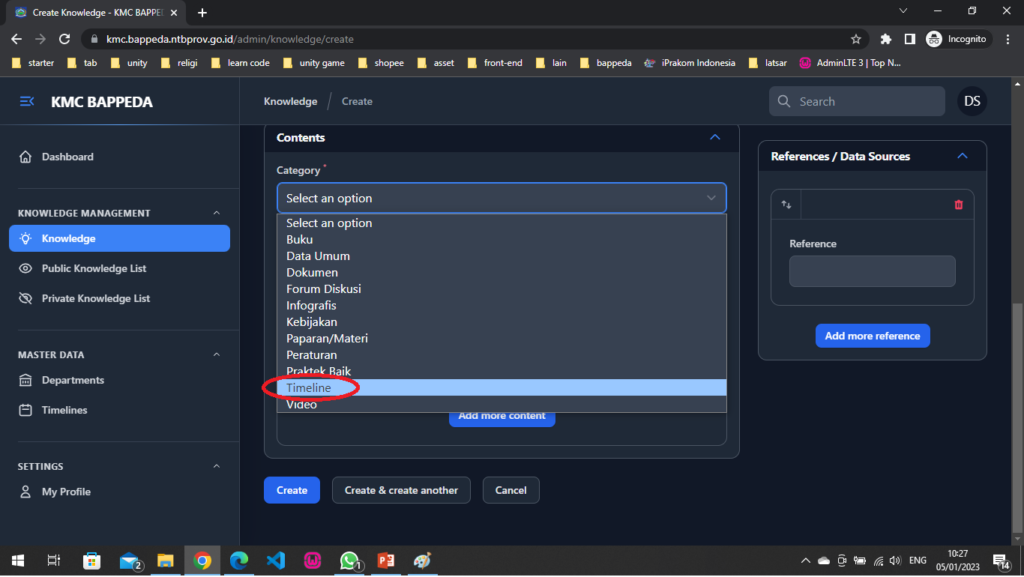
Task: Click the Cancel button
Action: click(x=510, y=490)
